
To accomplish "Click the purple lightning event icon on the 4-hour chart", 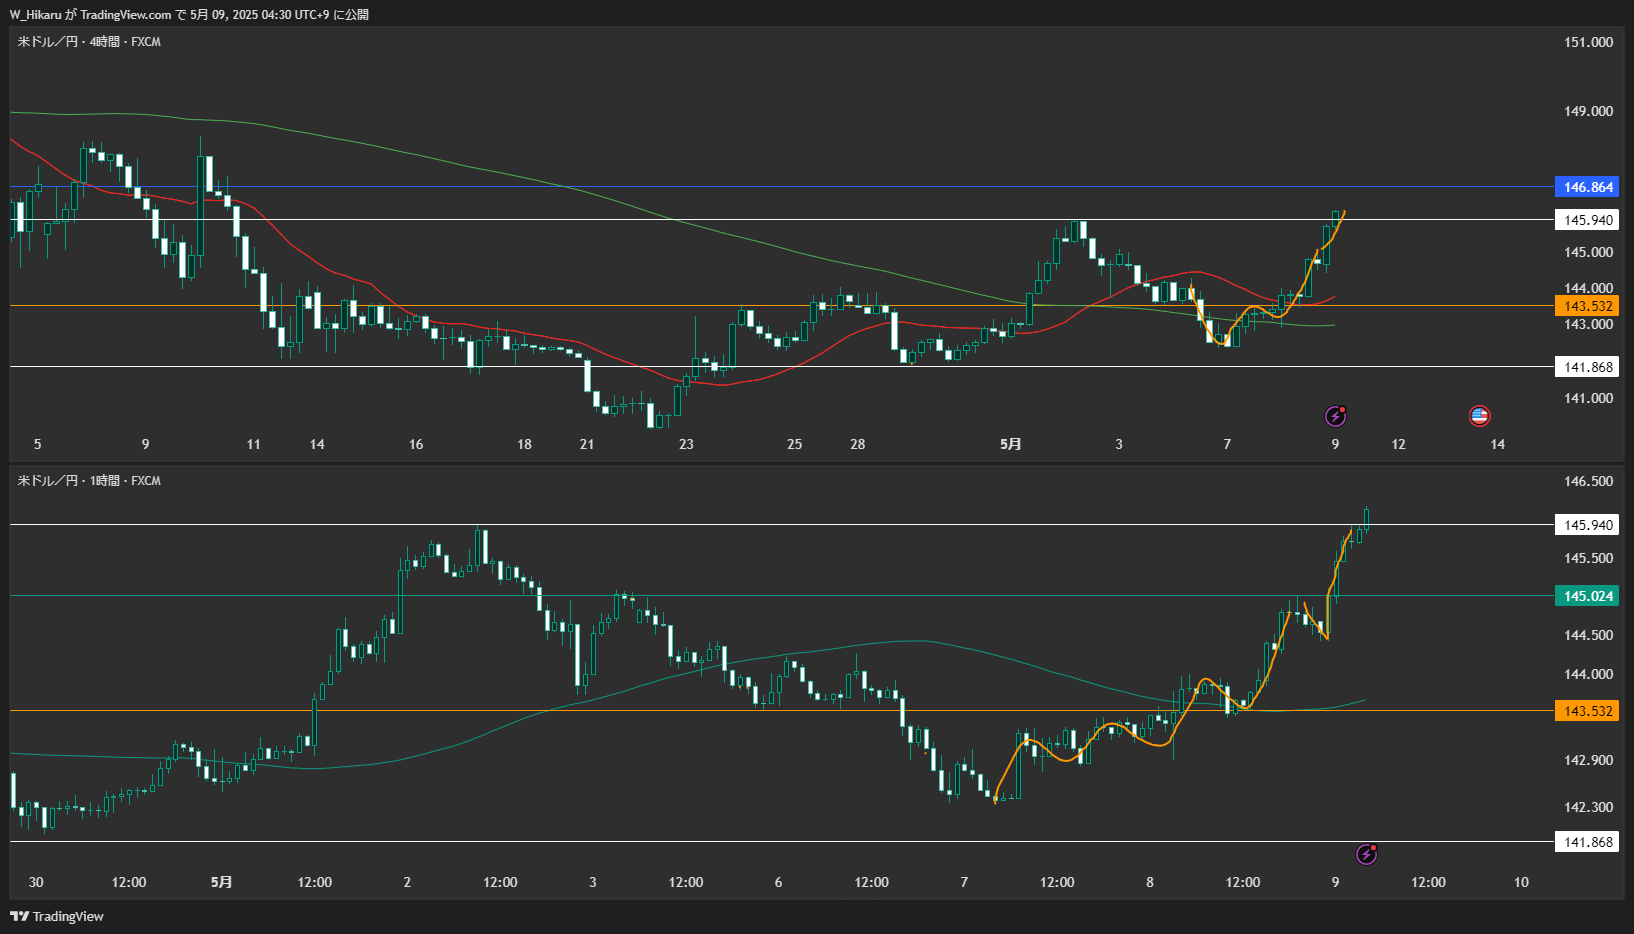I will [1335, 416].
